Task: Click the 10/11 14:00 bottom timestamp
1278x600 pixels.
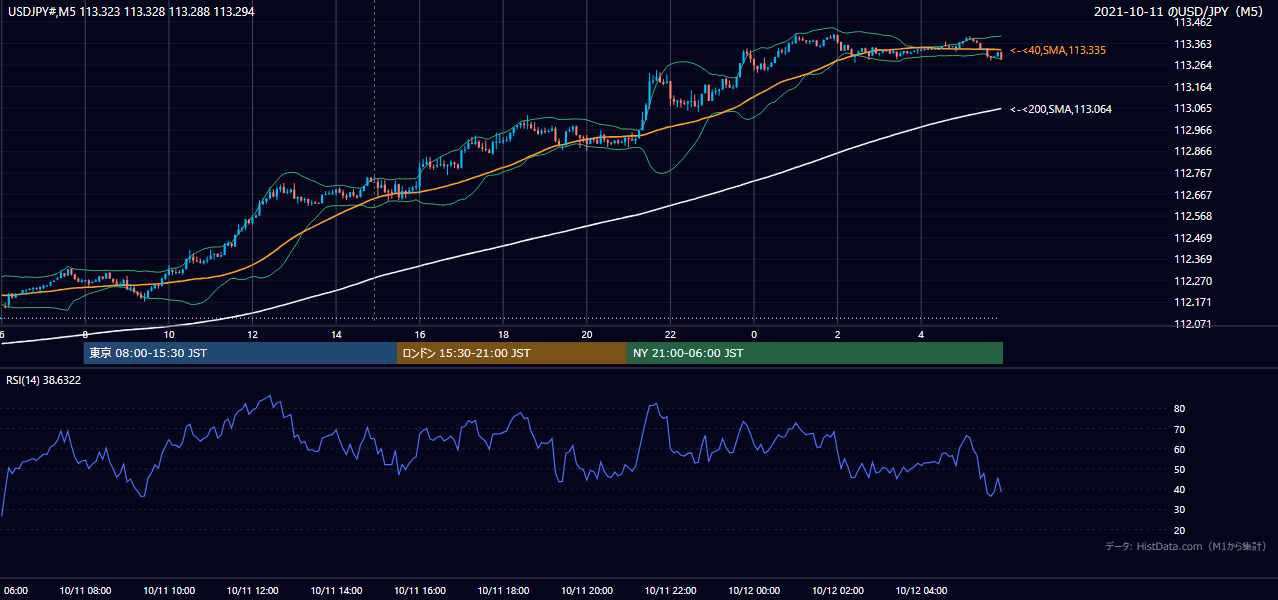Action: click(336, 591)
